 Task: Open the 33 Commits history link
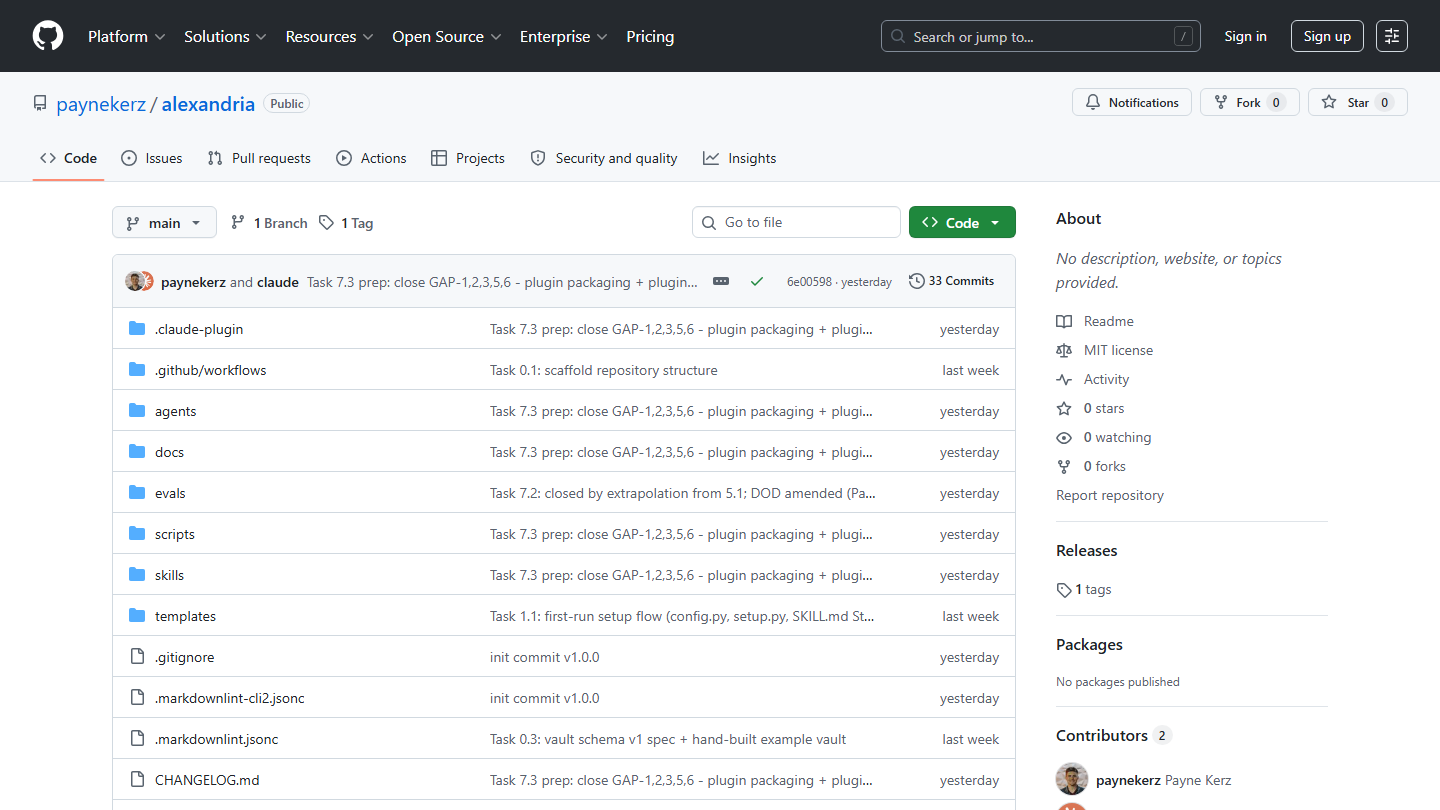951,281
